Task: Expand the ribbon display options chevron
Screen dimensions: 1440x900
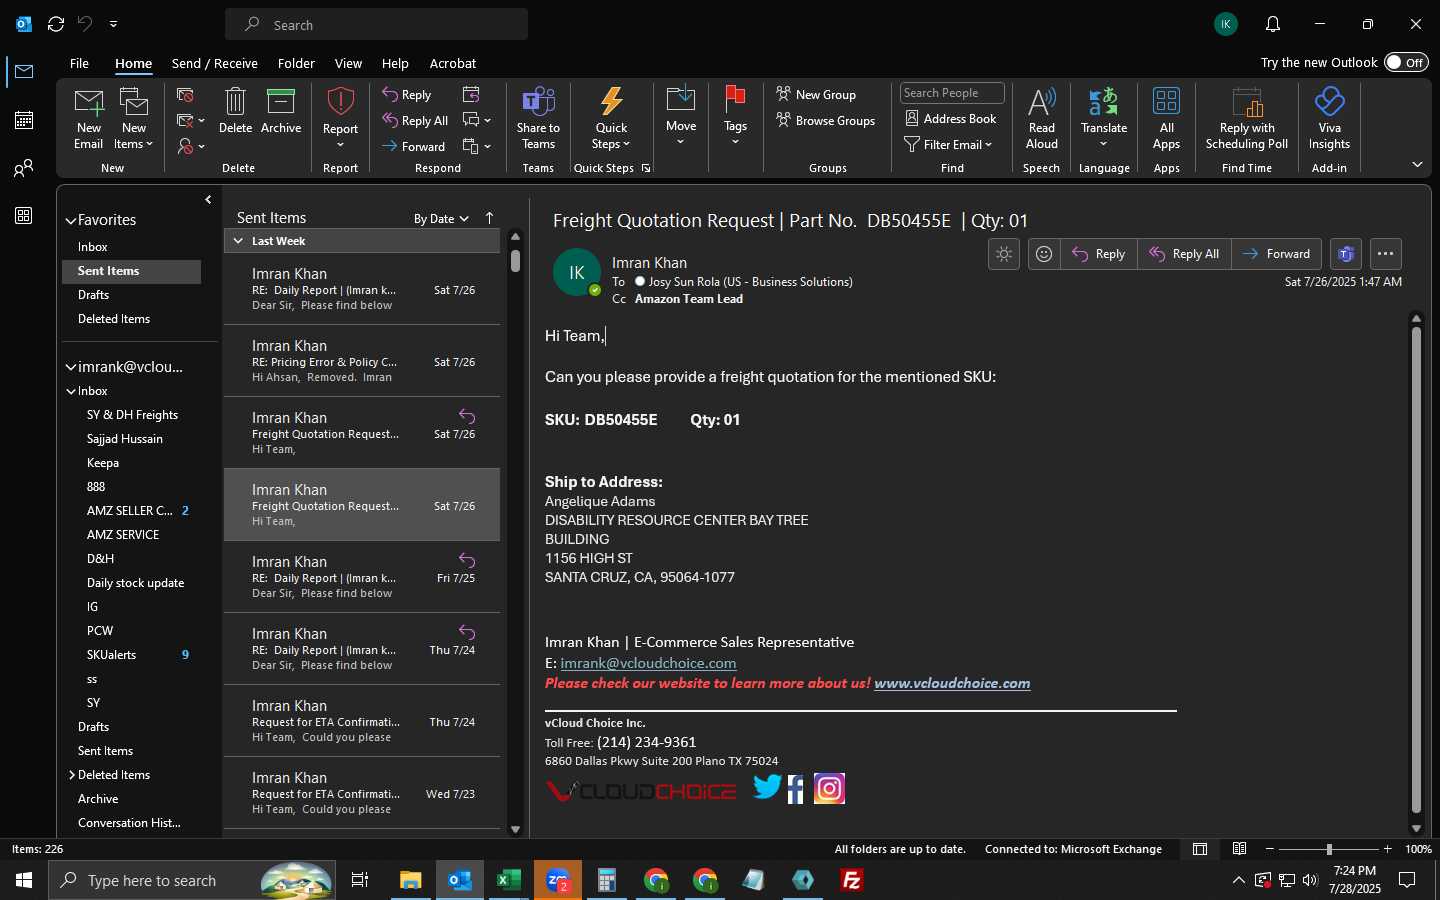Action: tap(1417, 164)
